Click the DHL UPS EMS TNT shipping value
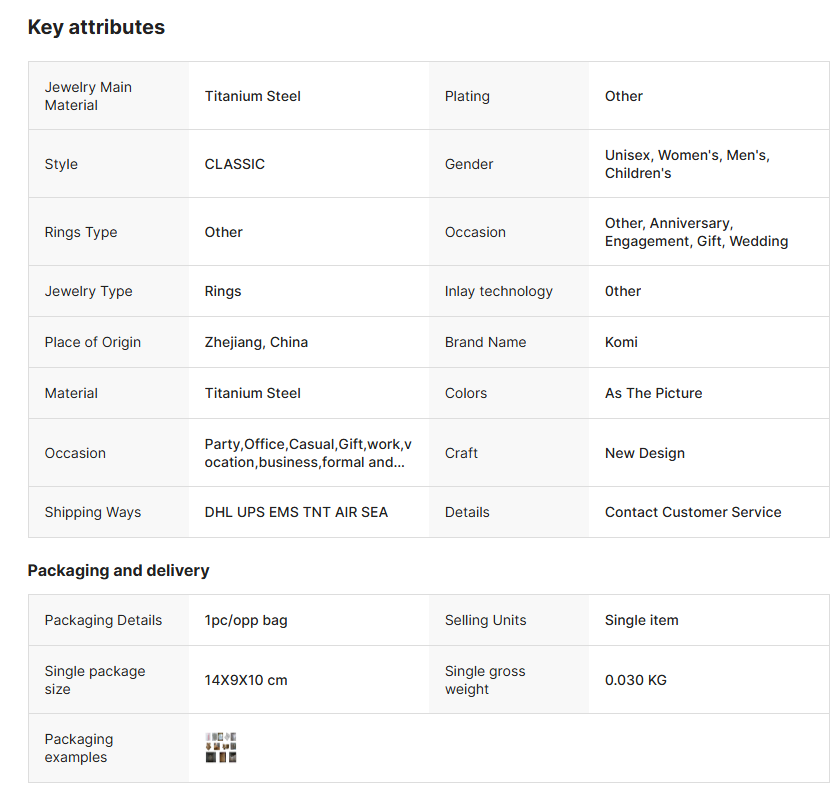 coord(296,512)
